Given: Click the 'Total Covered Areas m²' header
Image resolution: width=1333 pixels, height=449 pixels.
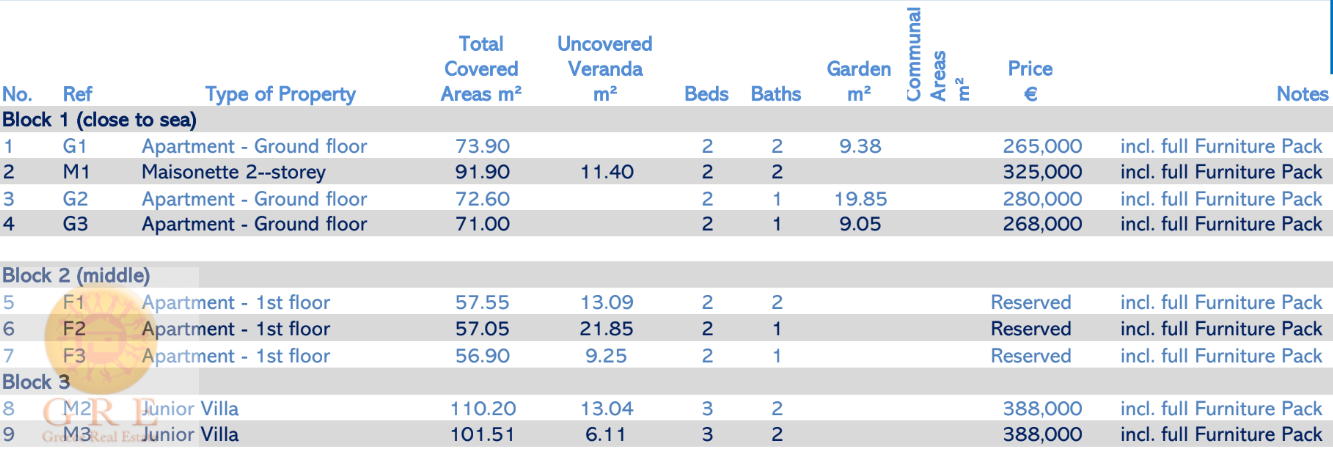Looking at the screenshot, I should click(481, 69).
